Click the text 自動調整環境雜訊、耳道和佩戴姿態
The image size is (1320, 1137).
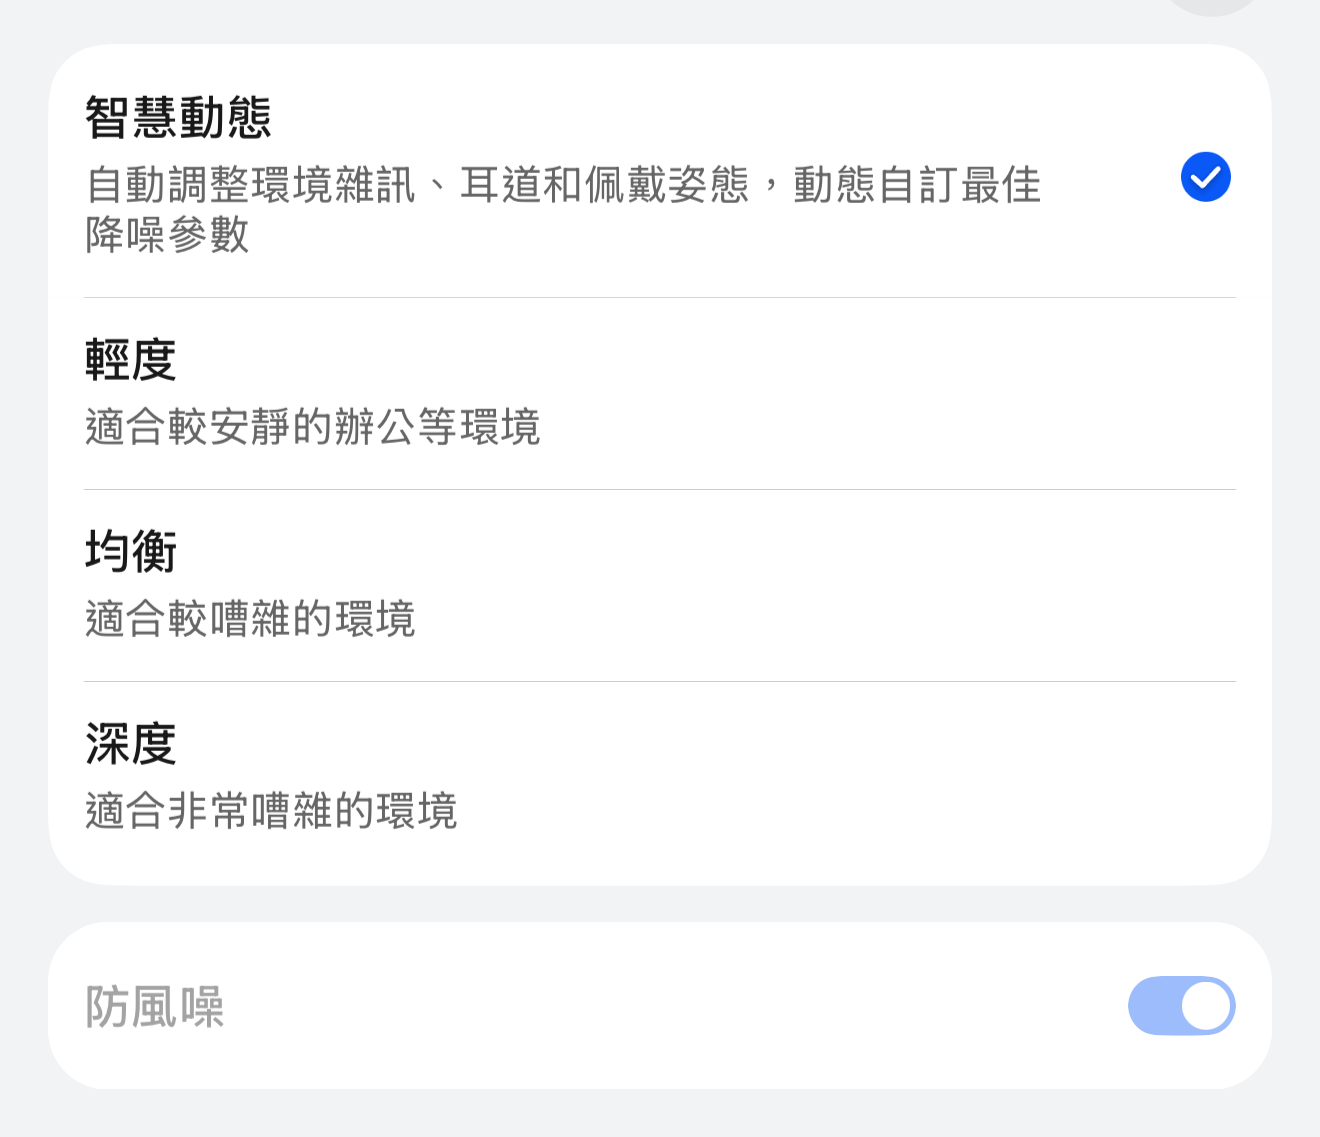pyautogui.click(x=417, y=185)
